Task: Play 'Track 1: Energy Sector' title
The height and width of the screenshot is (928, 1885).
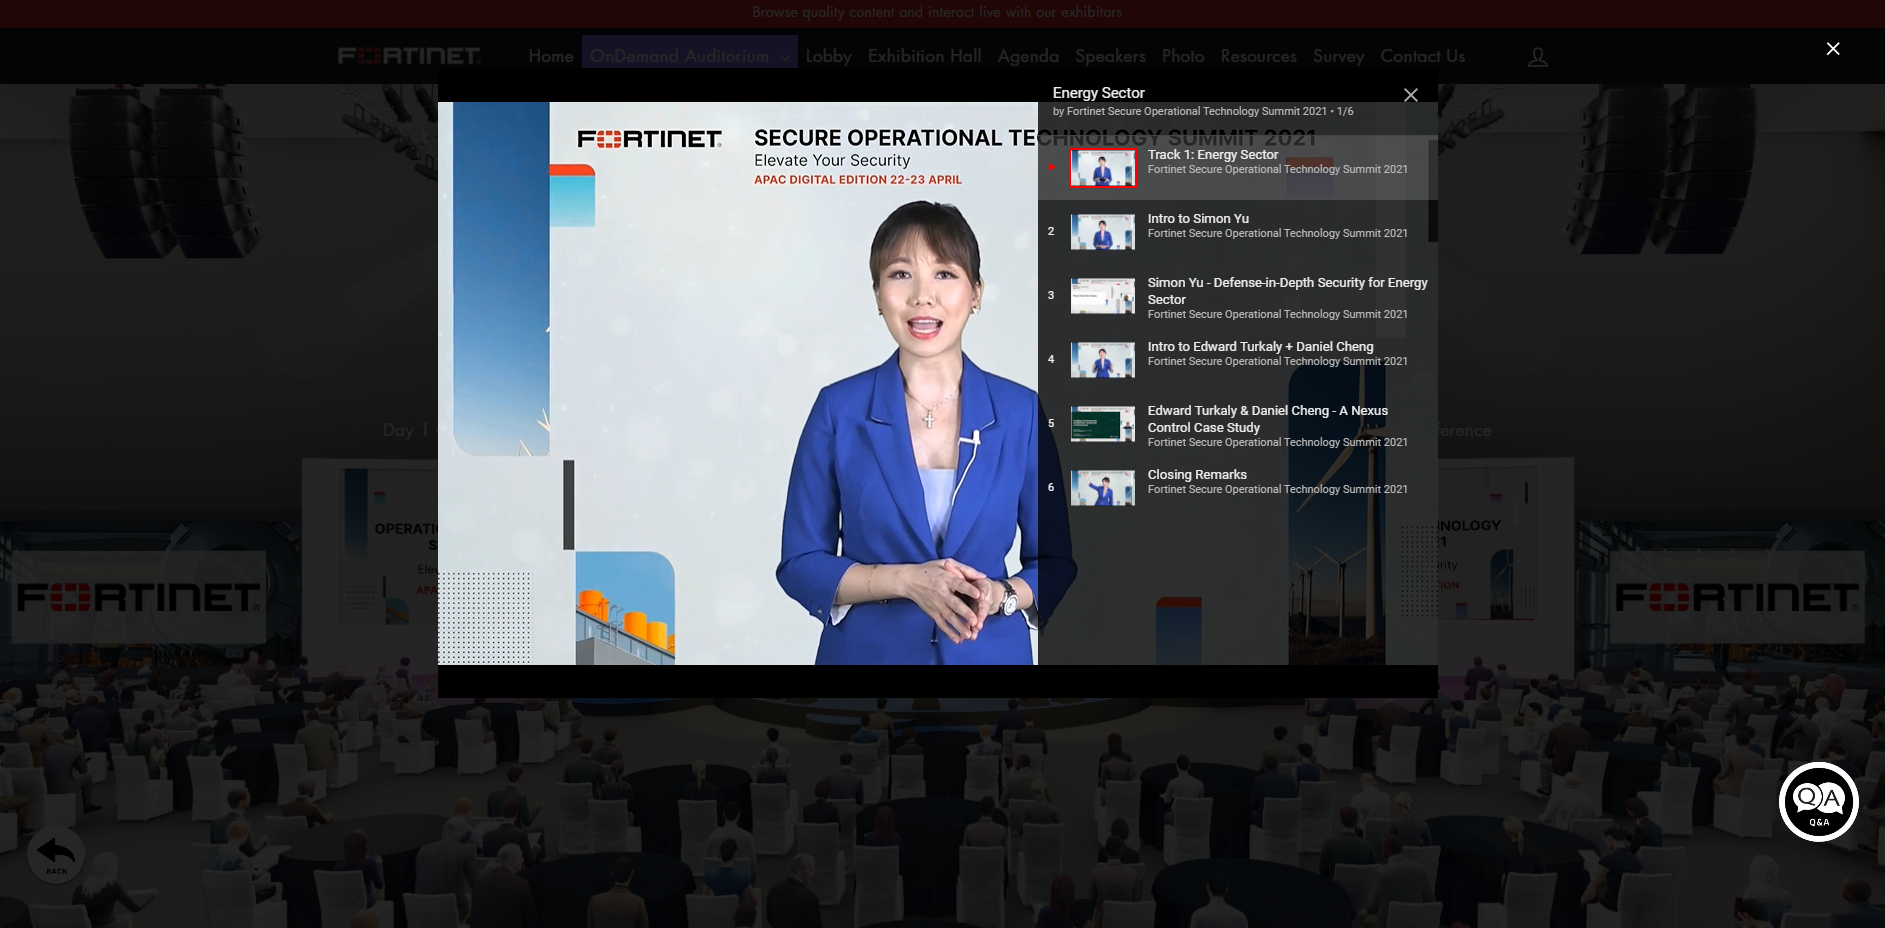Action: 1213,154
